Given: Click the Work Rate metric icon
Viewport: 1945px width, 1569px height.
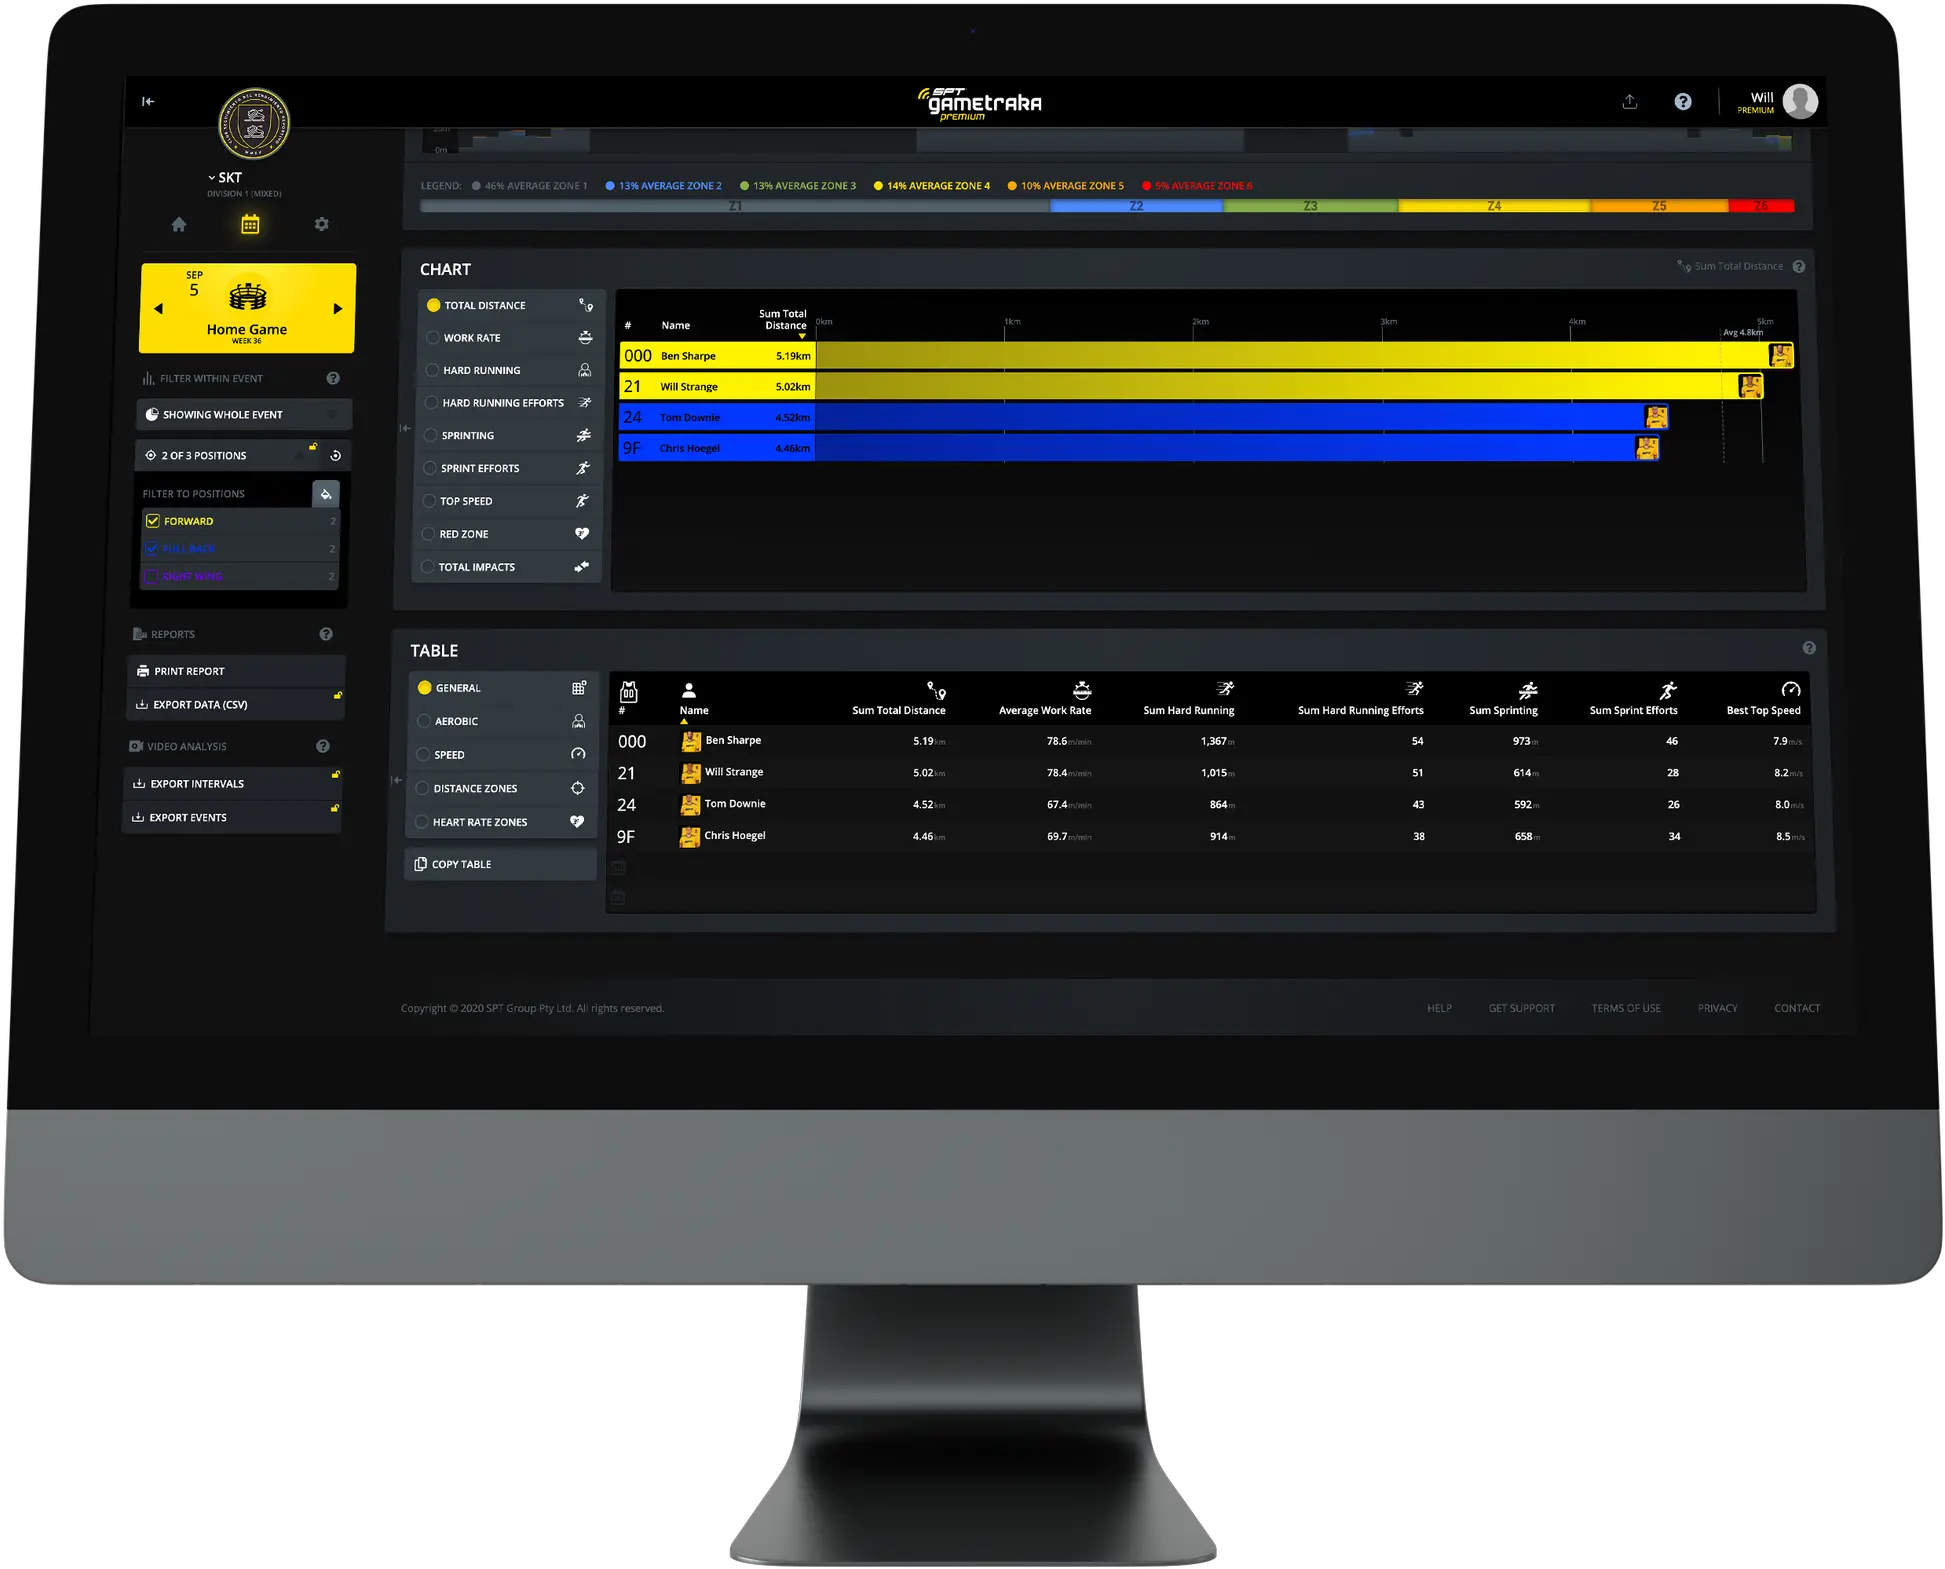Looking at the screenshot, I should coord(584,338).
